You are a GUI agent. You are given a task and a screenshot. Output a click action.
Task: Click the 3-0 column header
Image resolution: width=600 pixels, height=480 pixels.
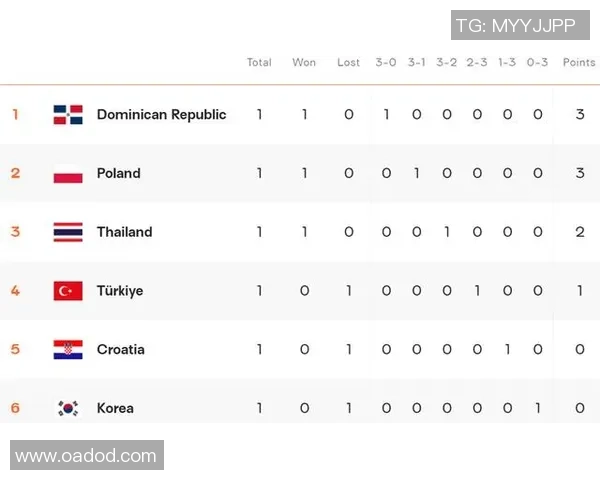[x=386, y=62]
